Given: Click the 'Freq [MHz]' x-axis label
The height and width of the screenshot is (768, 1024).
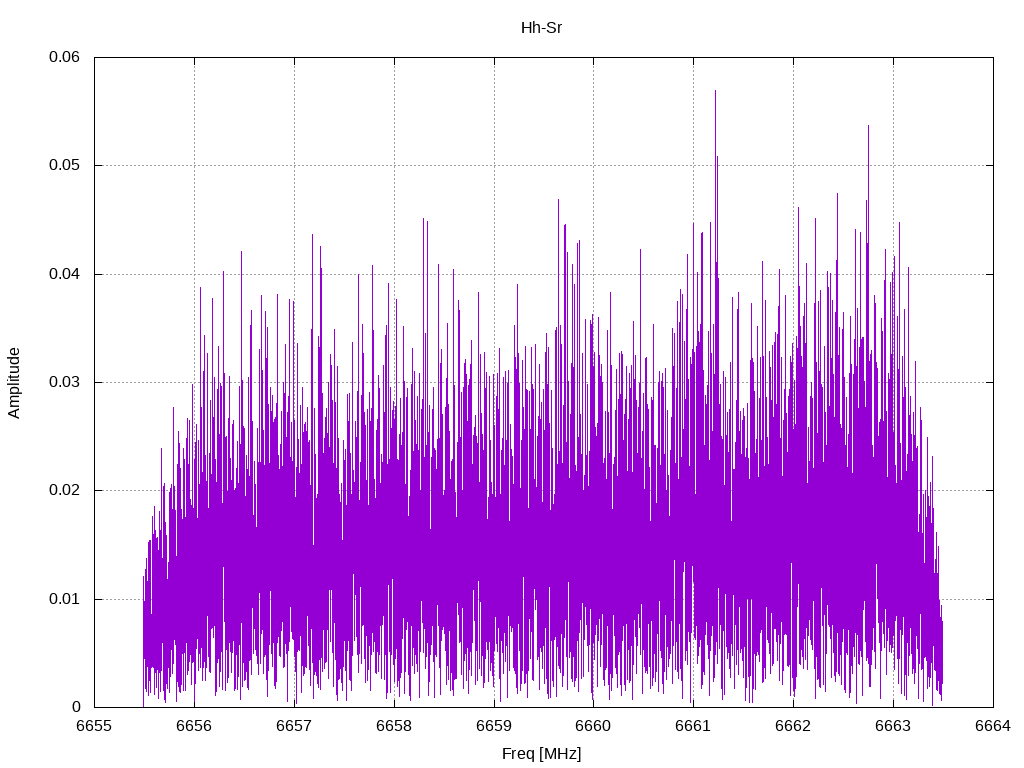Looking at the screenshot, I should (x=541, y=754).
